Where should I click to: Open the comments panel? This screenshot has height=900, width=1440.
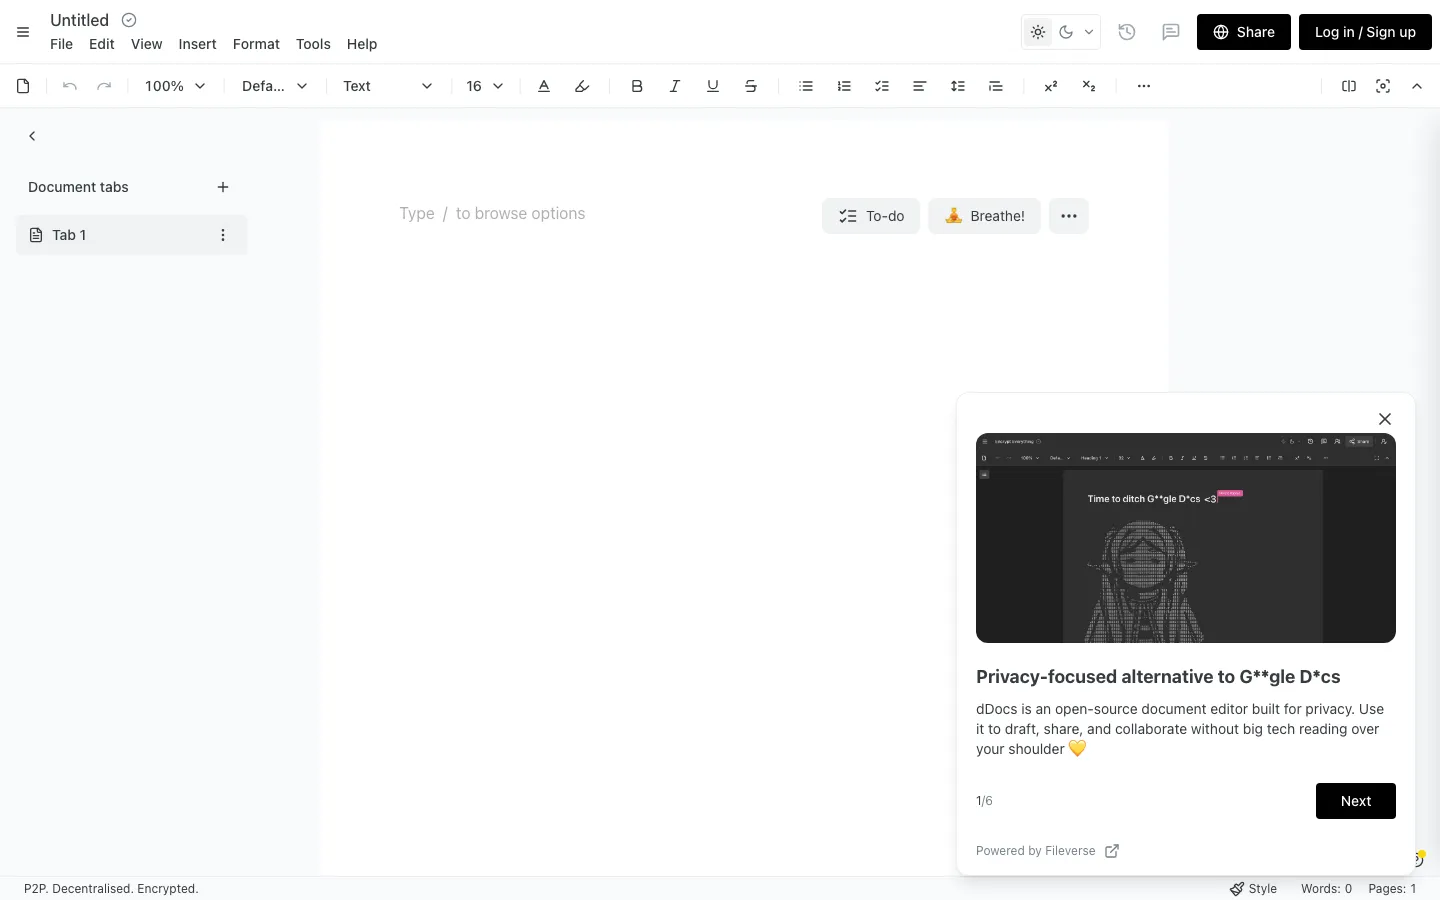pyautogui.click(x=1171, y=32)
